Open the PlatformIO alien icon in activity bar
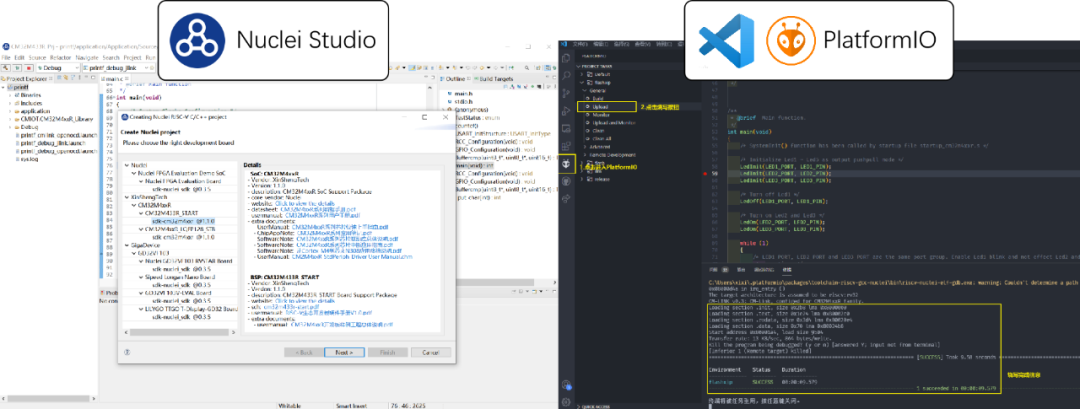This screenshot has height=409, width=1080. click(x=567, y=163)
